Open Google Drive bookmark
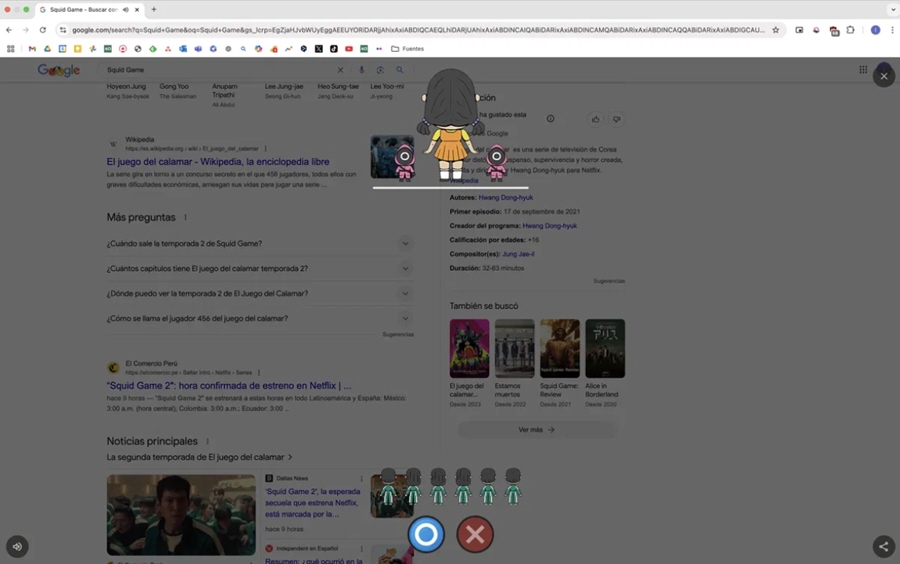Image resolution: width=900 pixels, height=564 pixels. [x=47, y=49]
